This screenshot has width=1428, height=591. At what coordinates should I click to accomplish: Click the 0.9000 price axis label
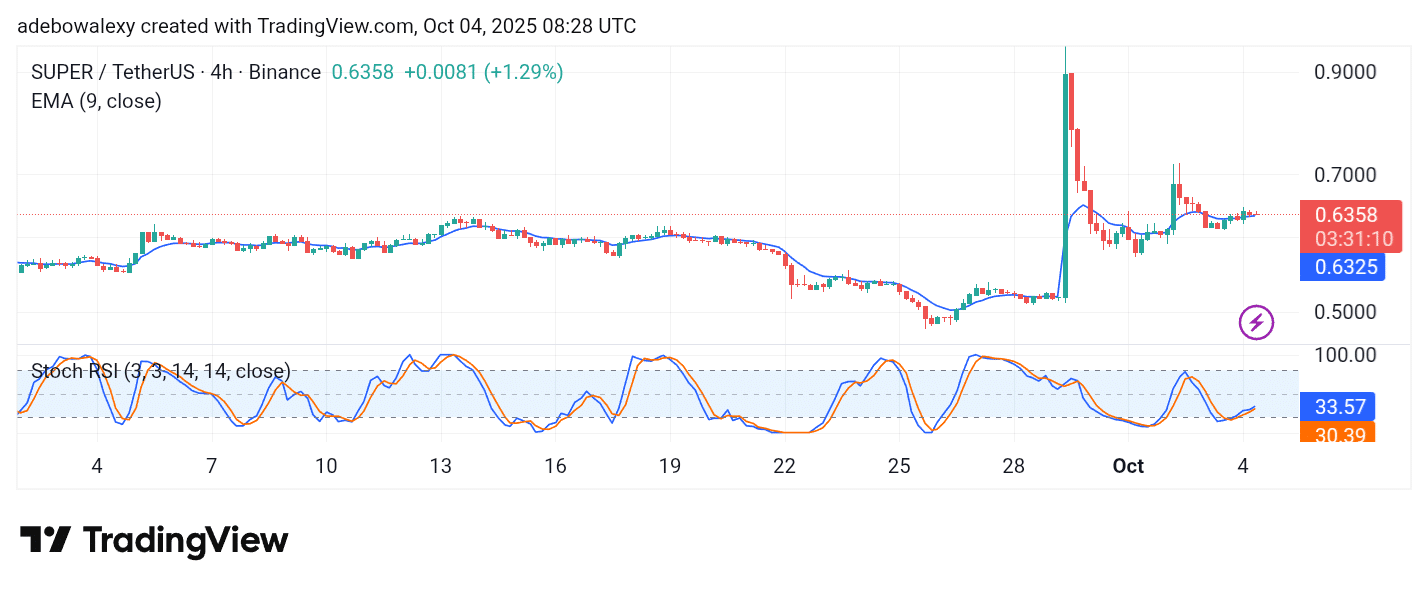pos(1344,72)
